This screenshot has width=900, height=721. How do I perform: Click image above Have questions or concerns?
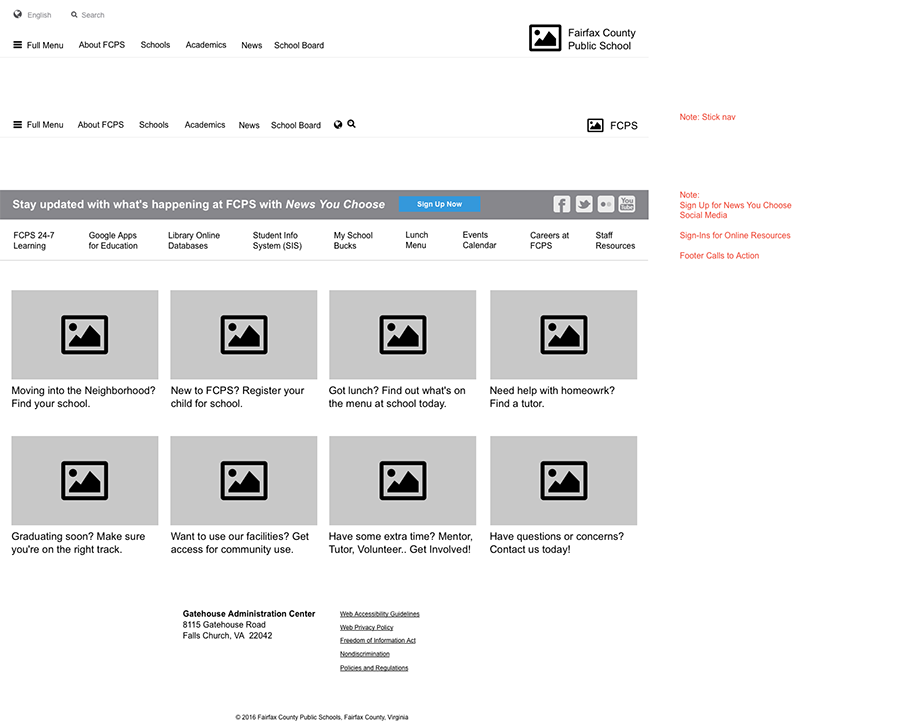(564, 480)
